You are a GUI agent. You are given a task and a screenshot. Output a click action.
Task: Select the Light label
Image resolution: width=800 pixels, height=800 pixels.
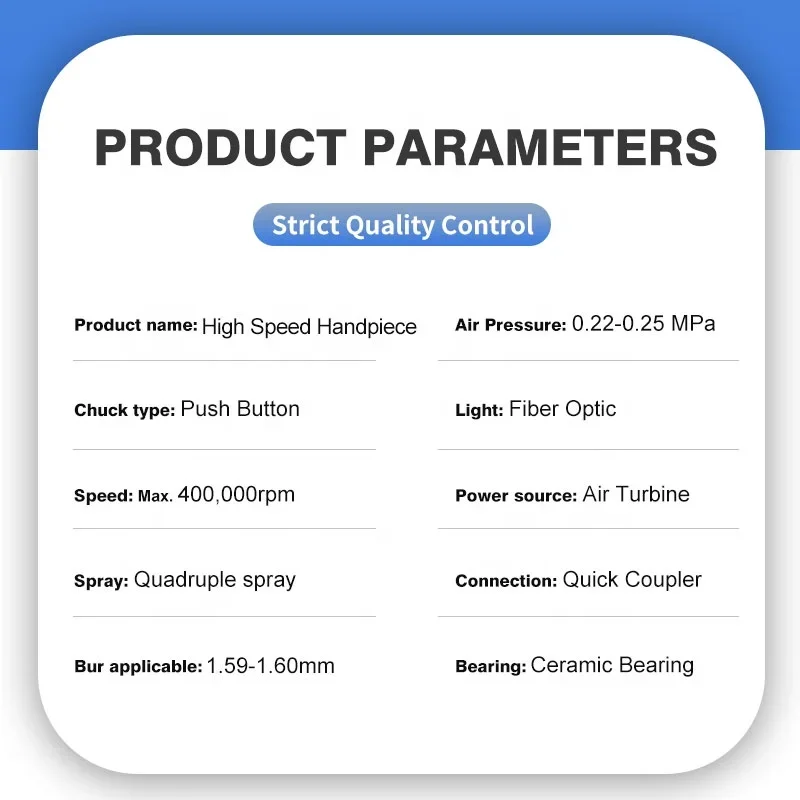tap(479, 410)
